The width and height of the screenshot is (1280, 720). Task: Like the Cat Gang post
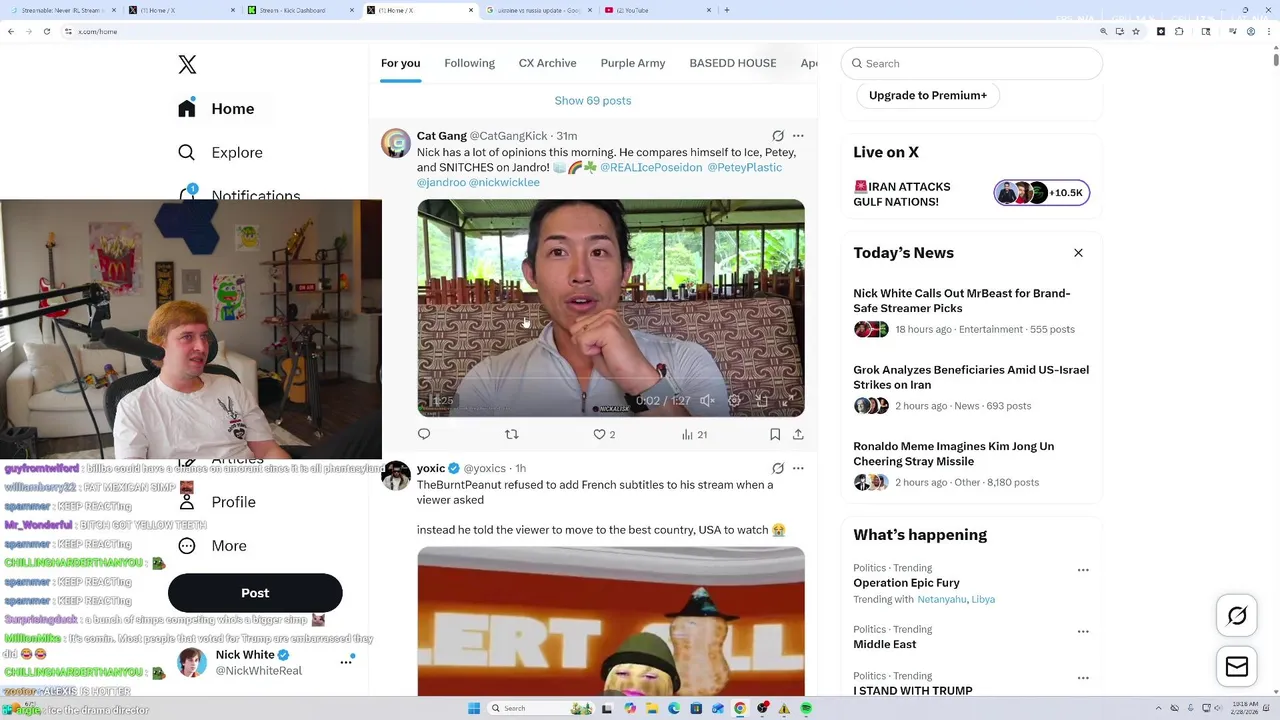(604, 434)
